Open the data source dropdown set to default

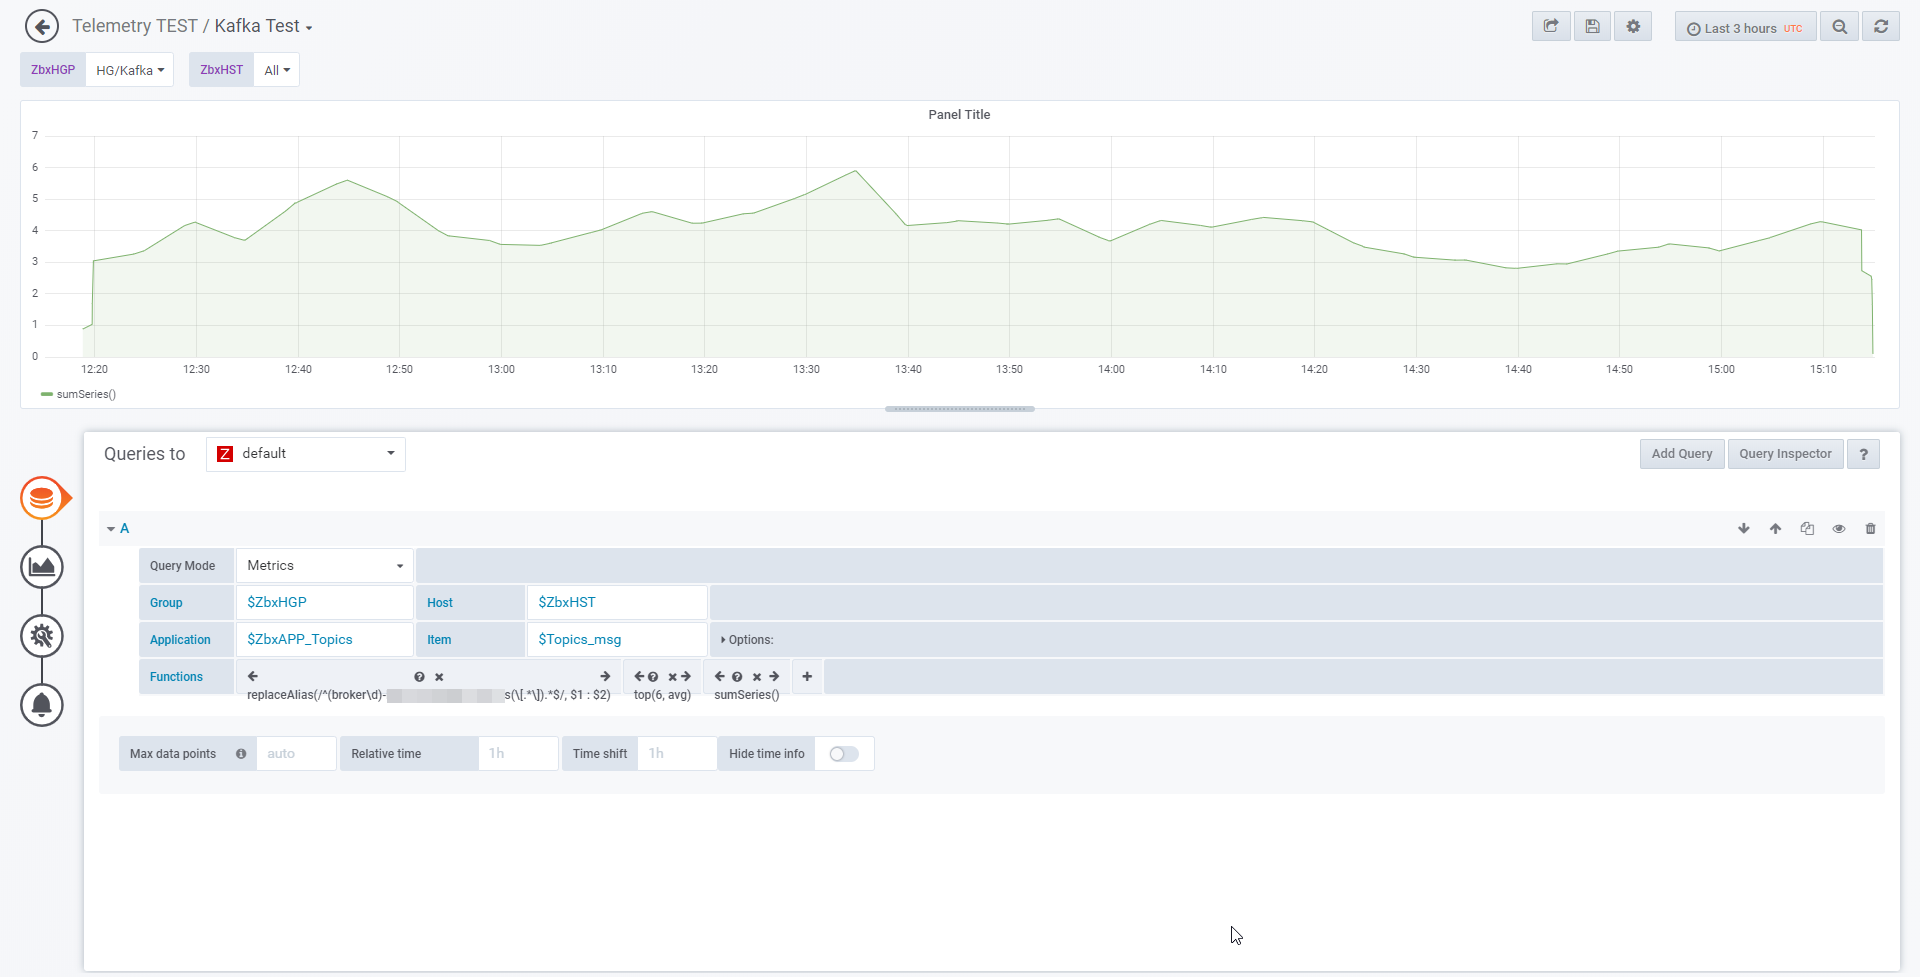click(306, 454)
